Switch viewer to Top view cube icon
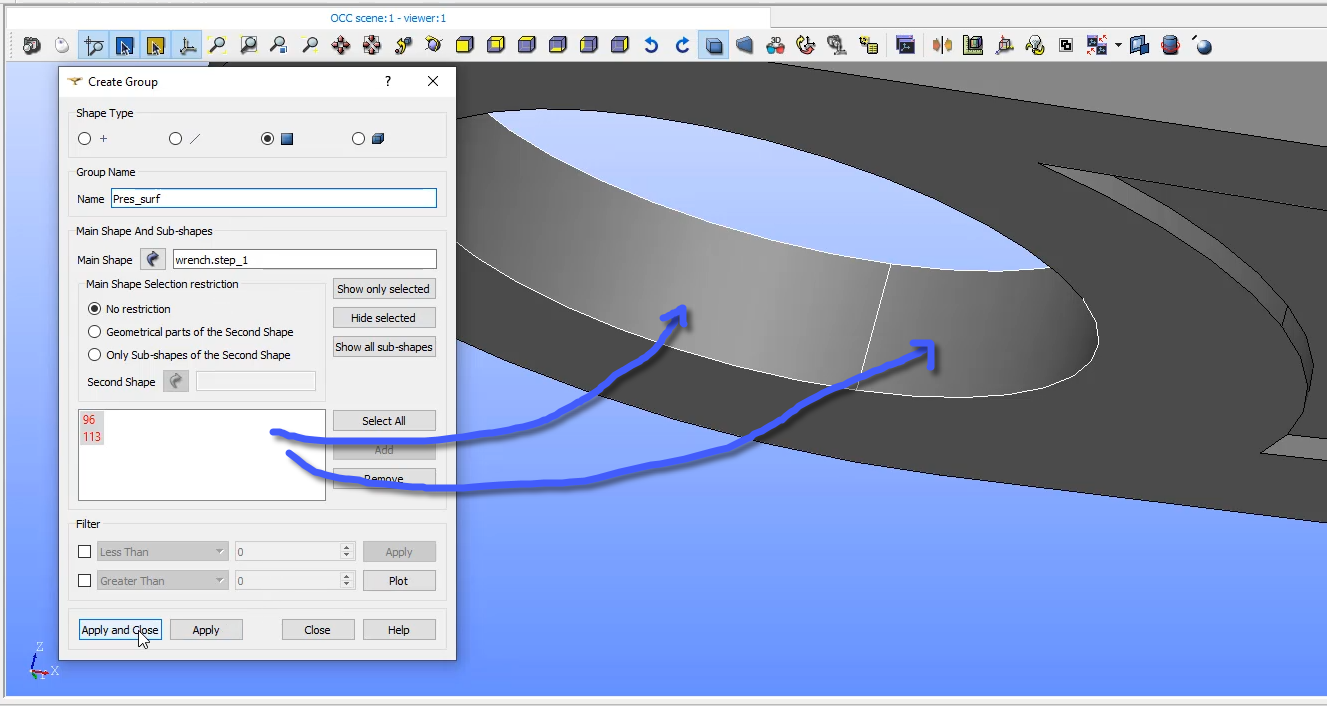The height and width of the screenshot is (706, 1327). tap(526, 44)
